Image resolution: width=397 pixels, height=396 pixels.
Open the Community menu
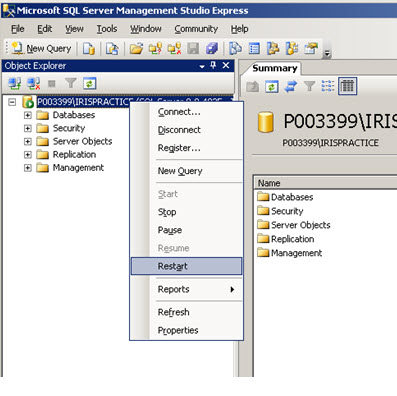pyautogui.click(x=196, y=29)
